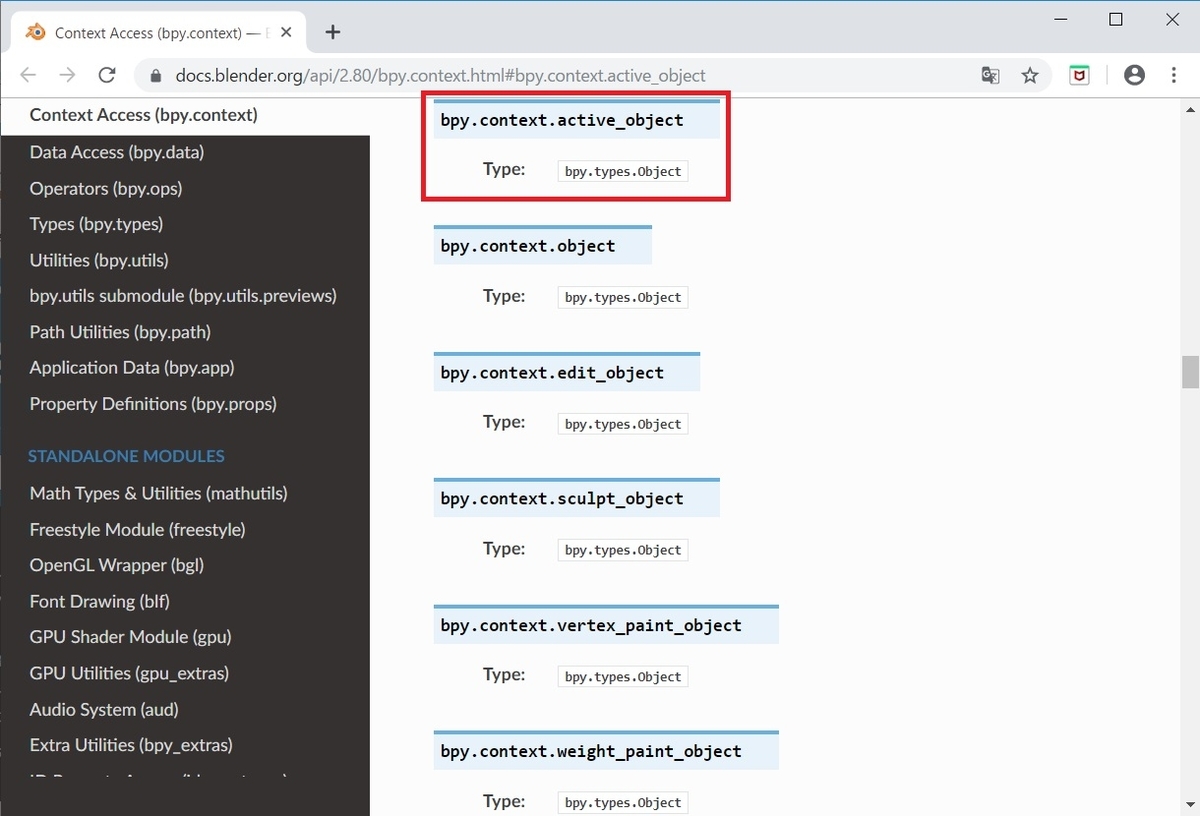Open GPU Shader Module (gpu)
Screen dimensions: 1200x816
131,637
